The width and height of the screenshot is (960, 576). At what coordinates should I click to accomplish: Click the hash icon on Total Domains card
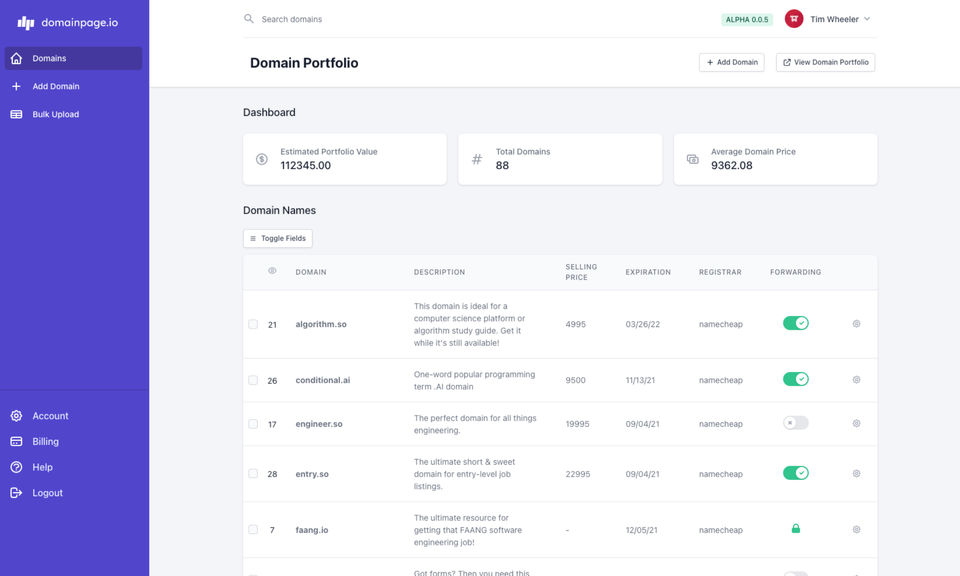point(477,159)
